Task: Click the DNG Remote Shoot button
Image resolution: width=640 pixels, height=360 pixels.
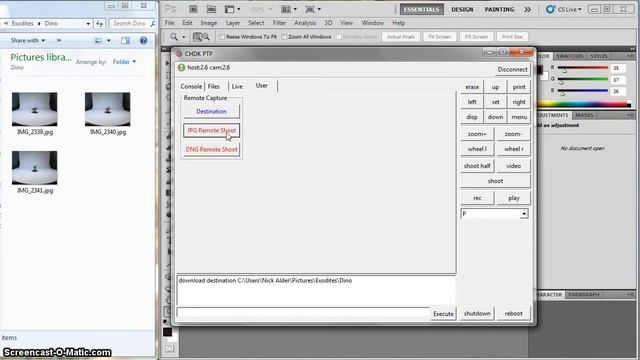Action: (211, 149)
